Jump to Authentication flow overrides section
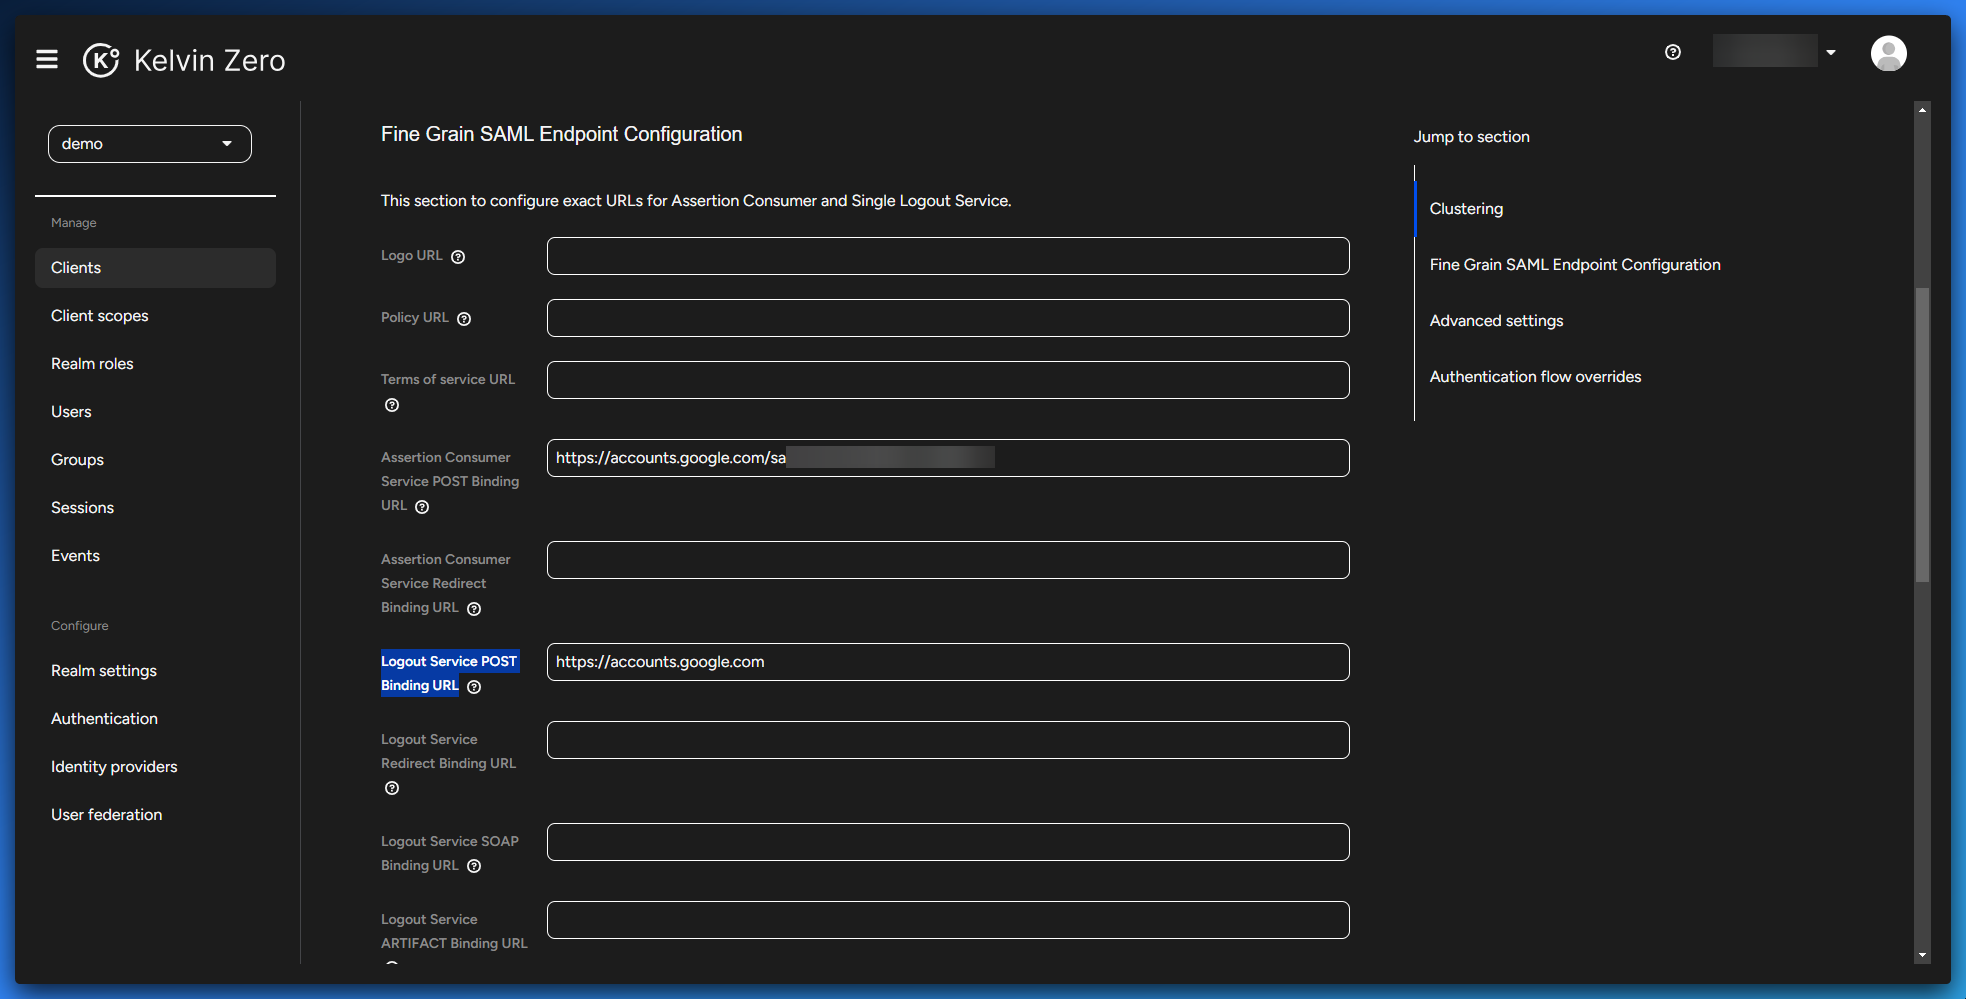Viewport: 1966px width, 999px height. (1535, 377)
